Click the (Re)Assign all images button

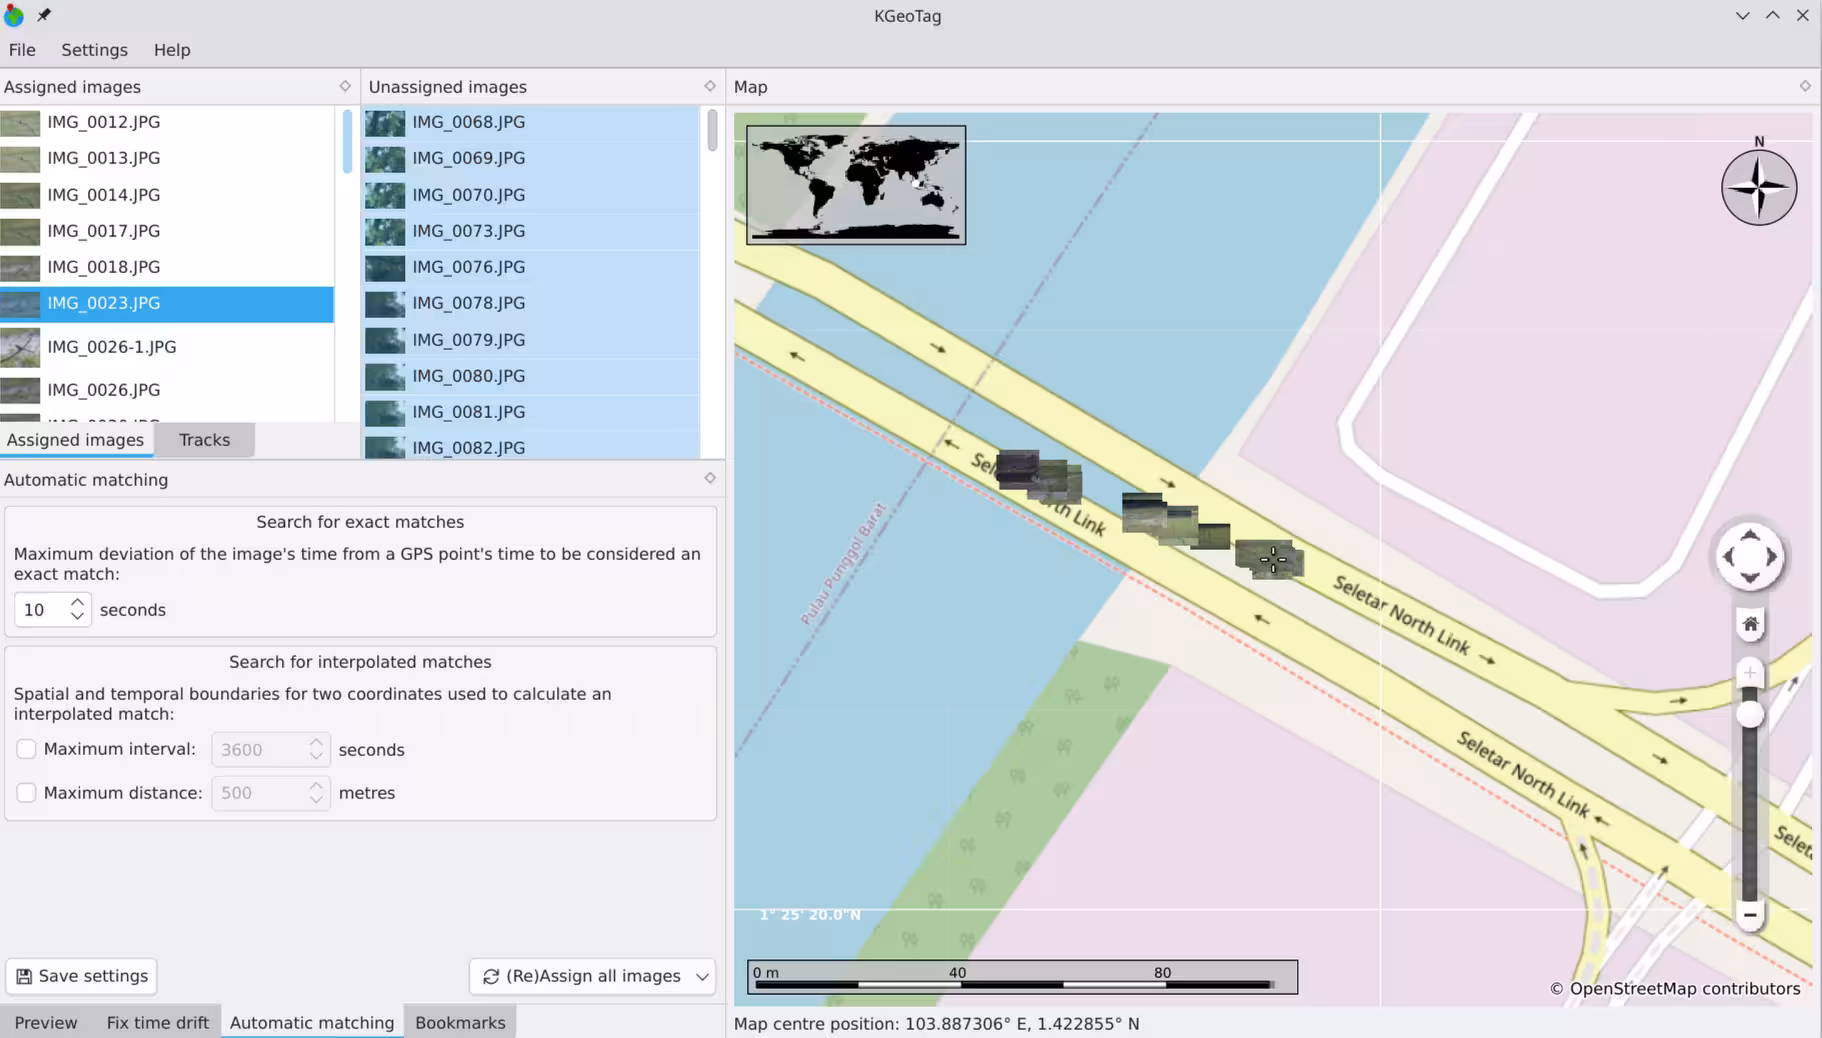(x=582, y=976)
